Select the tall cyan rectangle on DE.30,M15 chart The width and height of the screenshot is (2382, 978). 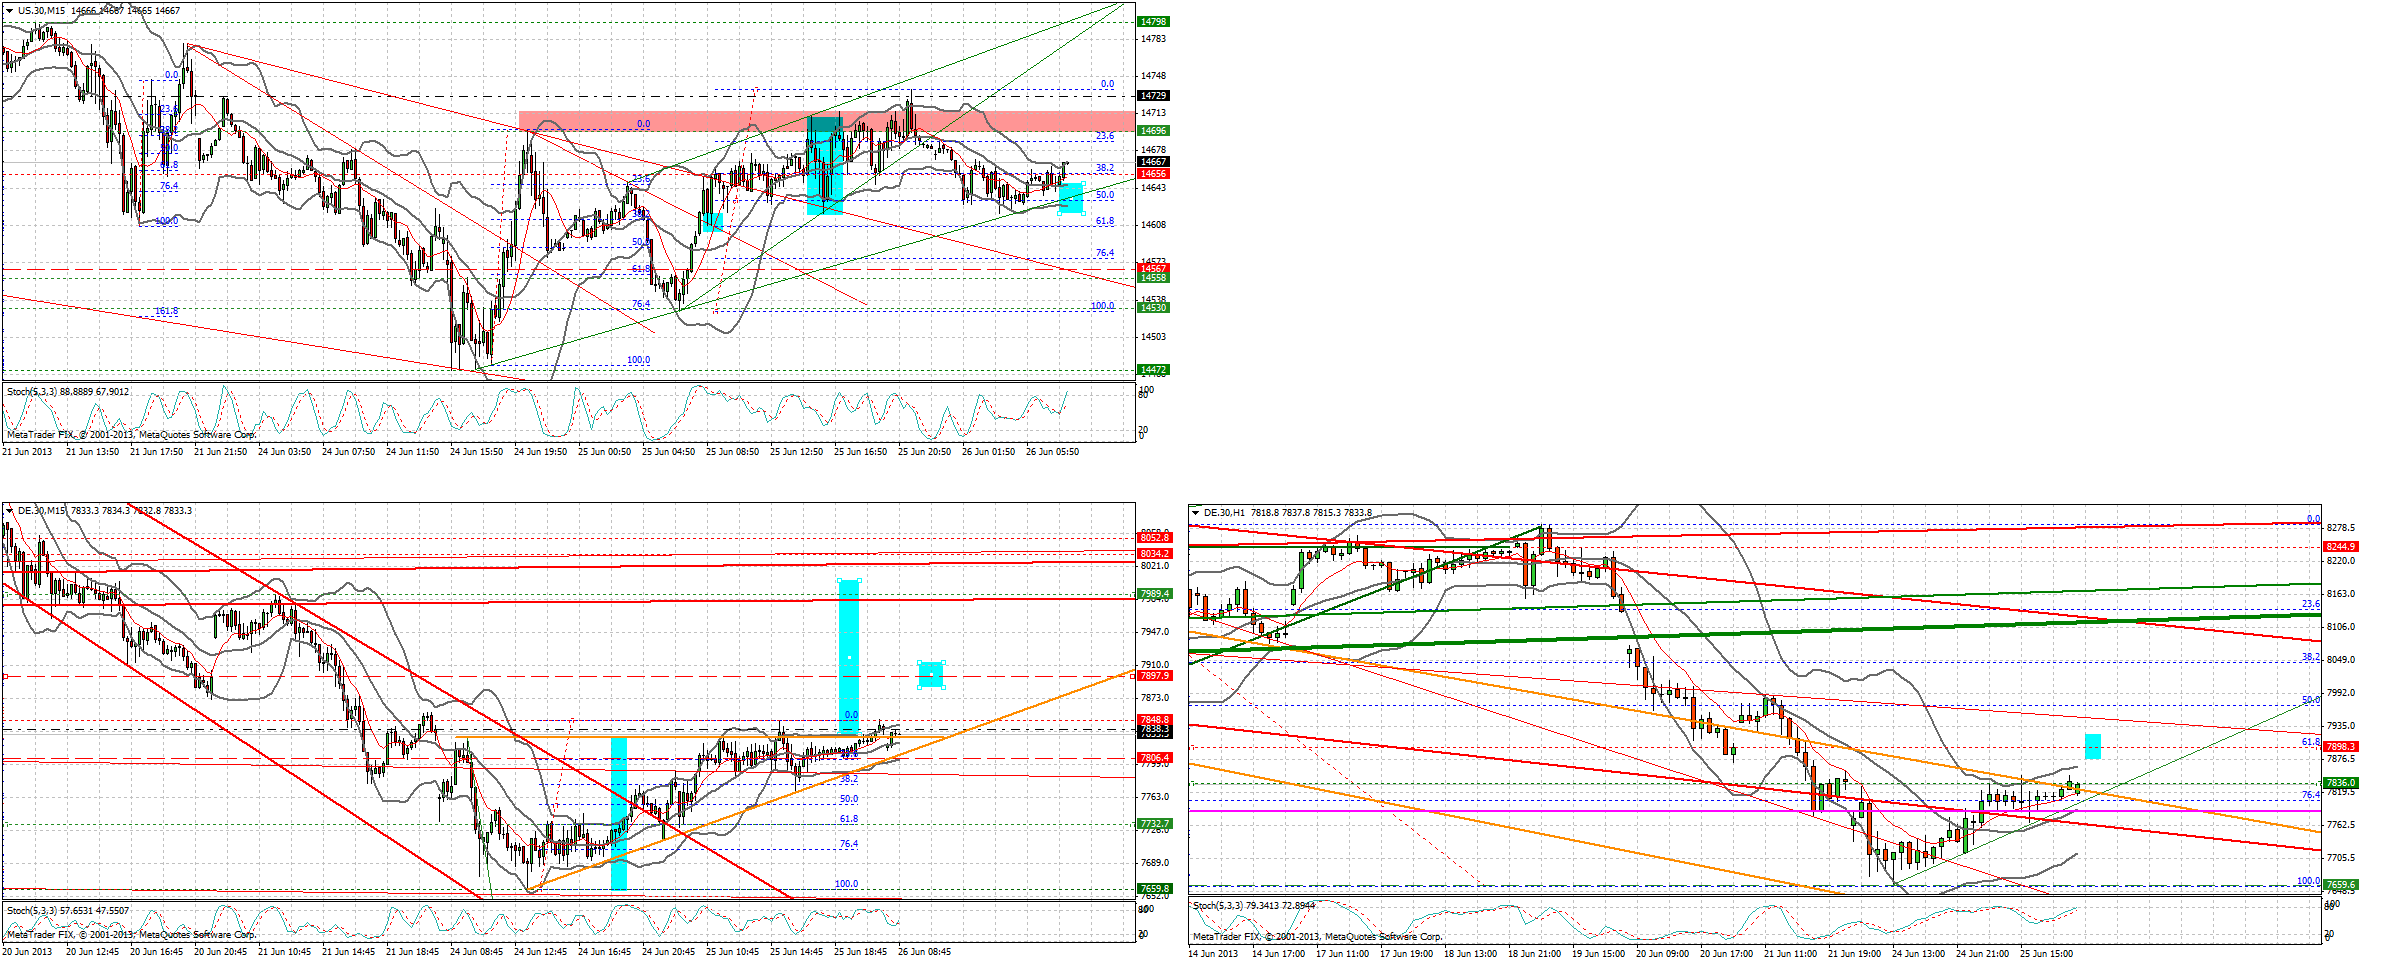point(849,658)
